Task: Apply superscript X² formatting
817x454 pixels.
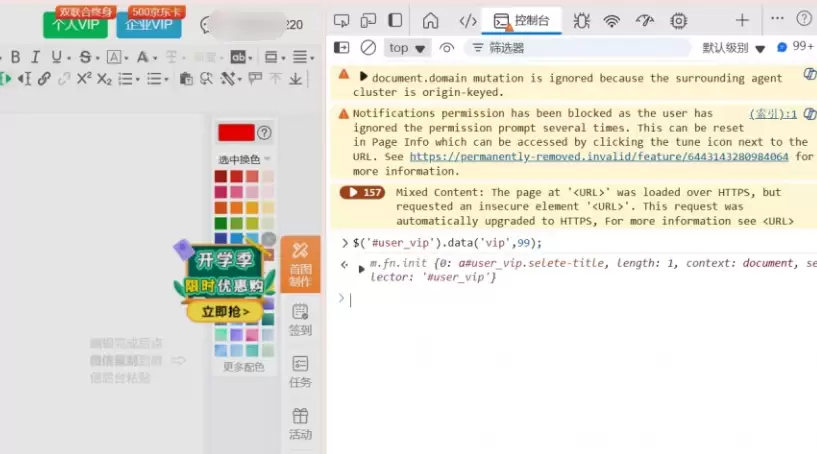Action: tap(84, 79)
